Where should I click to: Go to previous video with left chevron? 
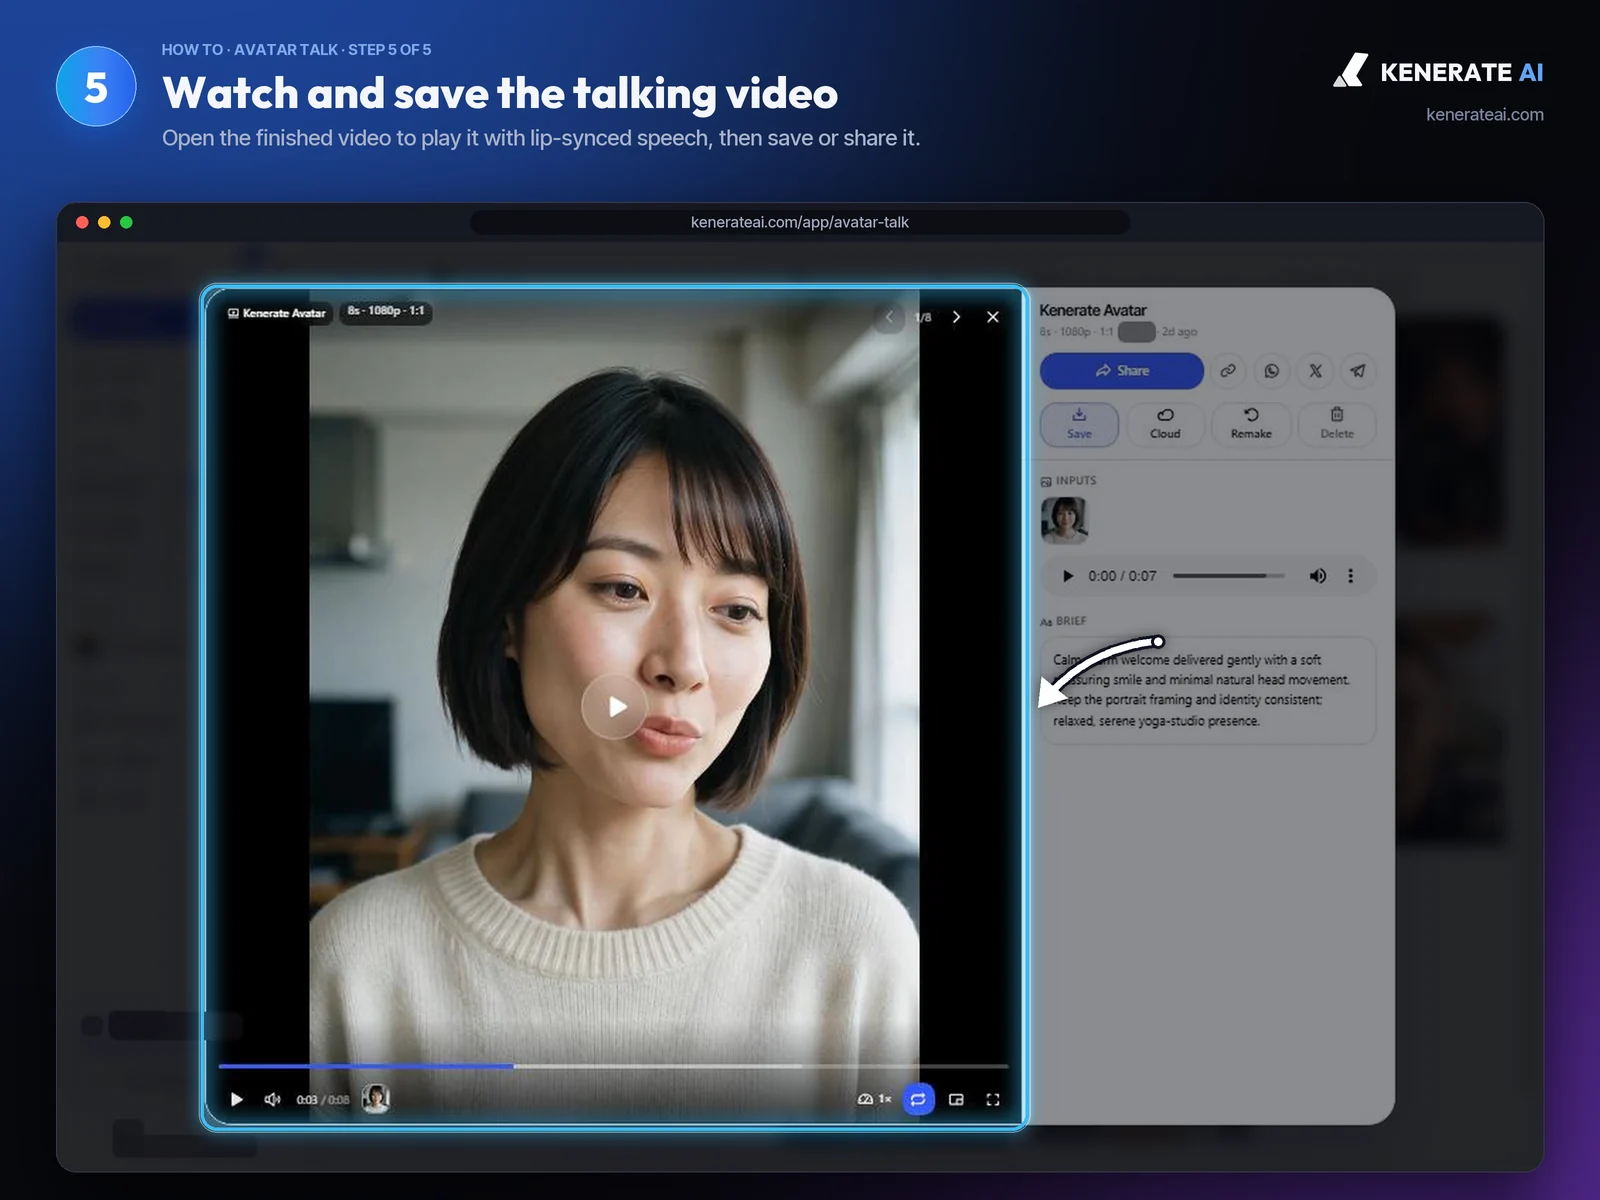pos(889,317)
